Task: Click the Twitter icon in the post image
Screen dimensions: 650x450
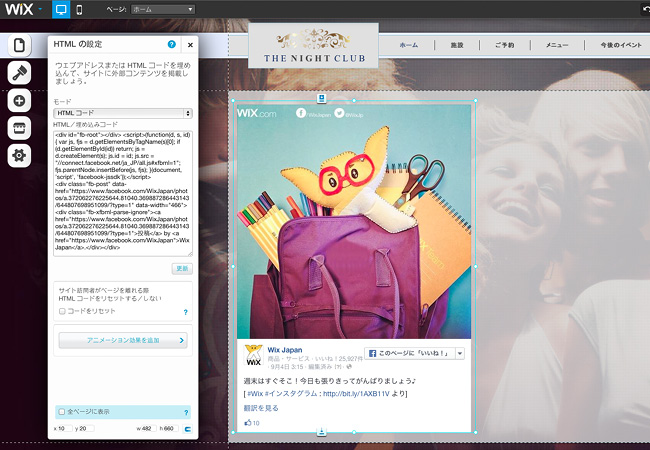Action: (x=339, y=112)
